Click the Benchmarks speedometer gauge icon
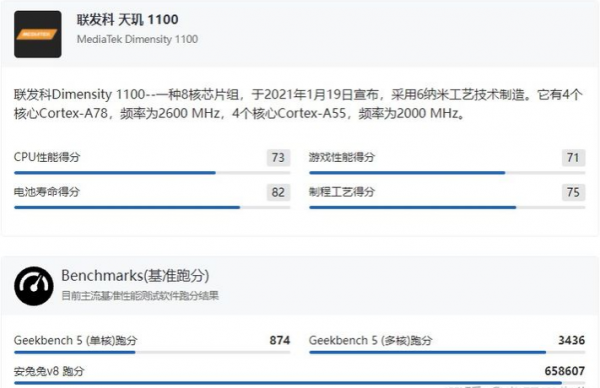600x388 pixels. pos(34,286)
